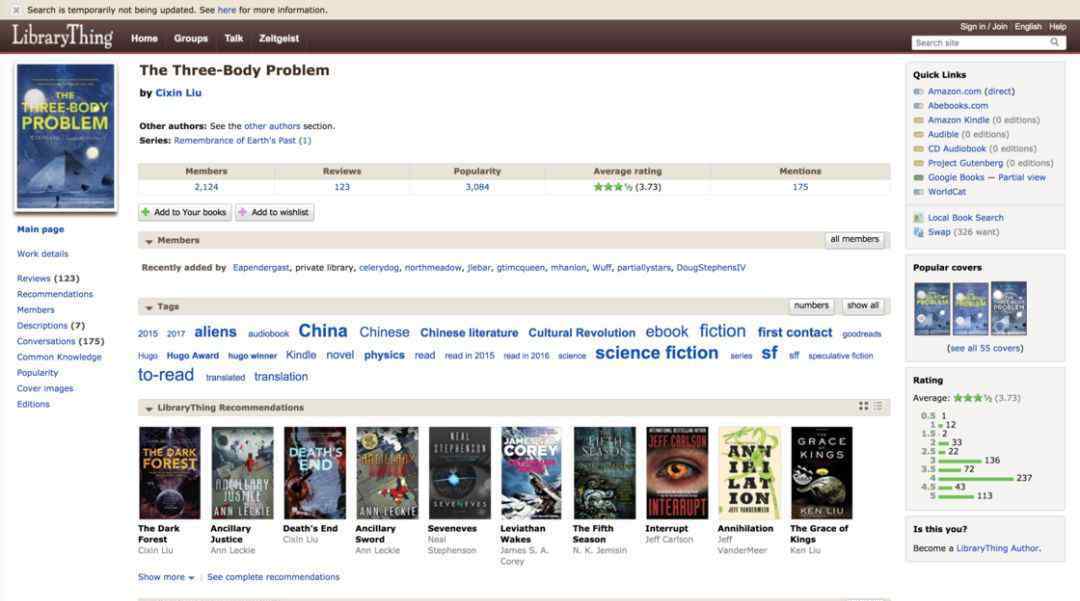Open member Eapendergast's profile
This screenshot has height=601, width=1080.
[261, 268]
